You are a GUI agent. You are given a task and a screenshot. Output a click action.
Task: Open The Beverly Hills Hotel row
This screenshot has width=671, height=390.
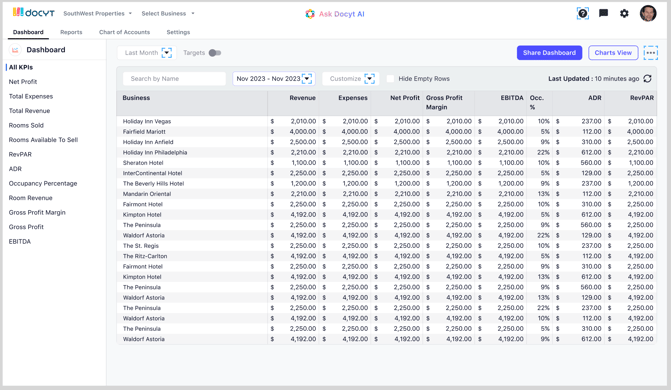coord(386,184)
